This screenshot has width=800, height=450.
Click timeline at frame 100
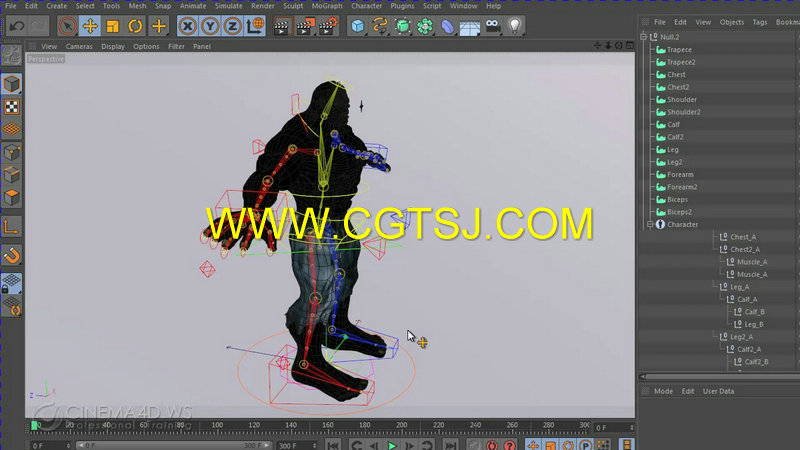(217, 426)
